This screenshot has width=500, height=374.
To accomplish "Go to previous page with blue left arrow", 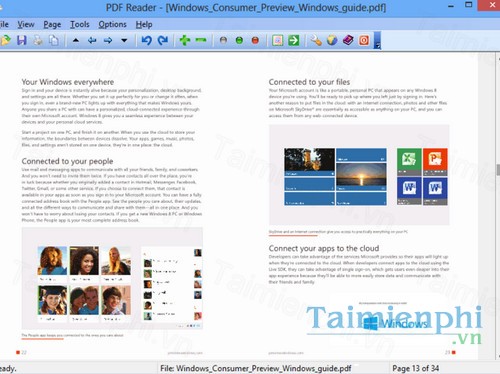I will click(x=92, y=40).
